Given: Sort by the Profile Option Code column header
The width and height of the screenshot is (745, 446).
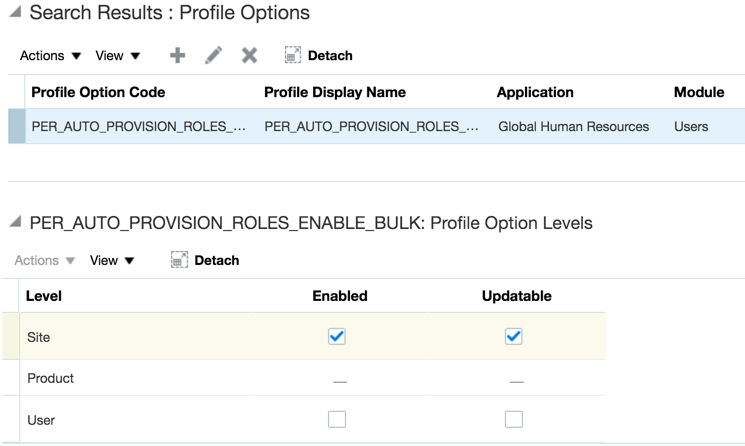Looking at the screenshot, I should [x=98, y=92].
